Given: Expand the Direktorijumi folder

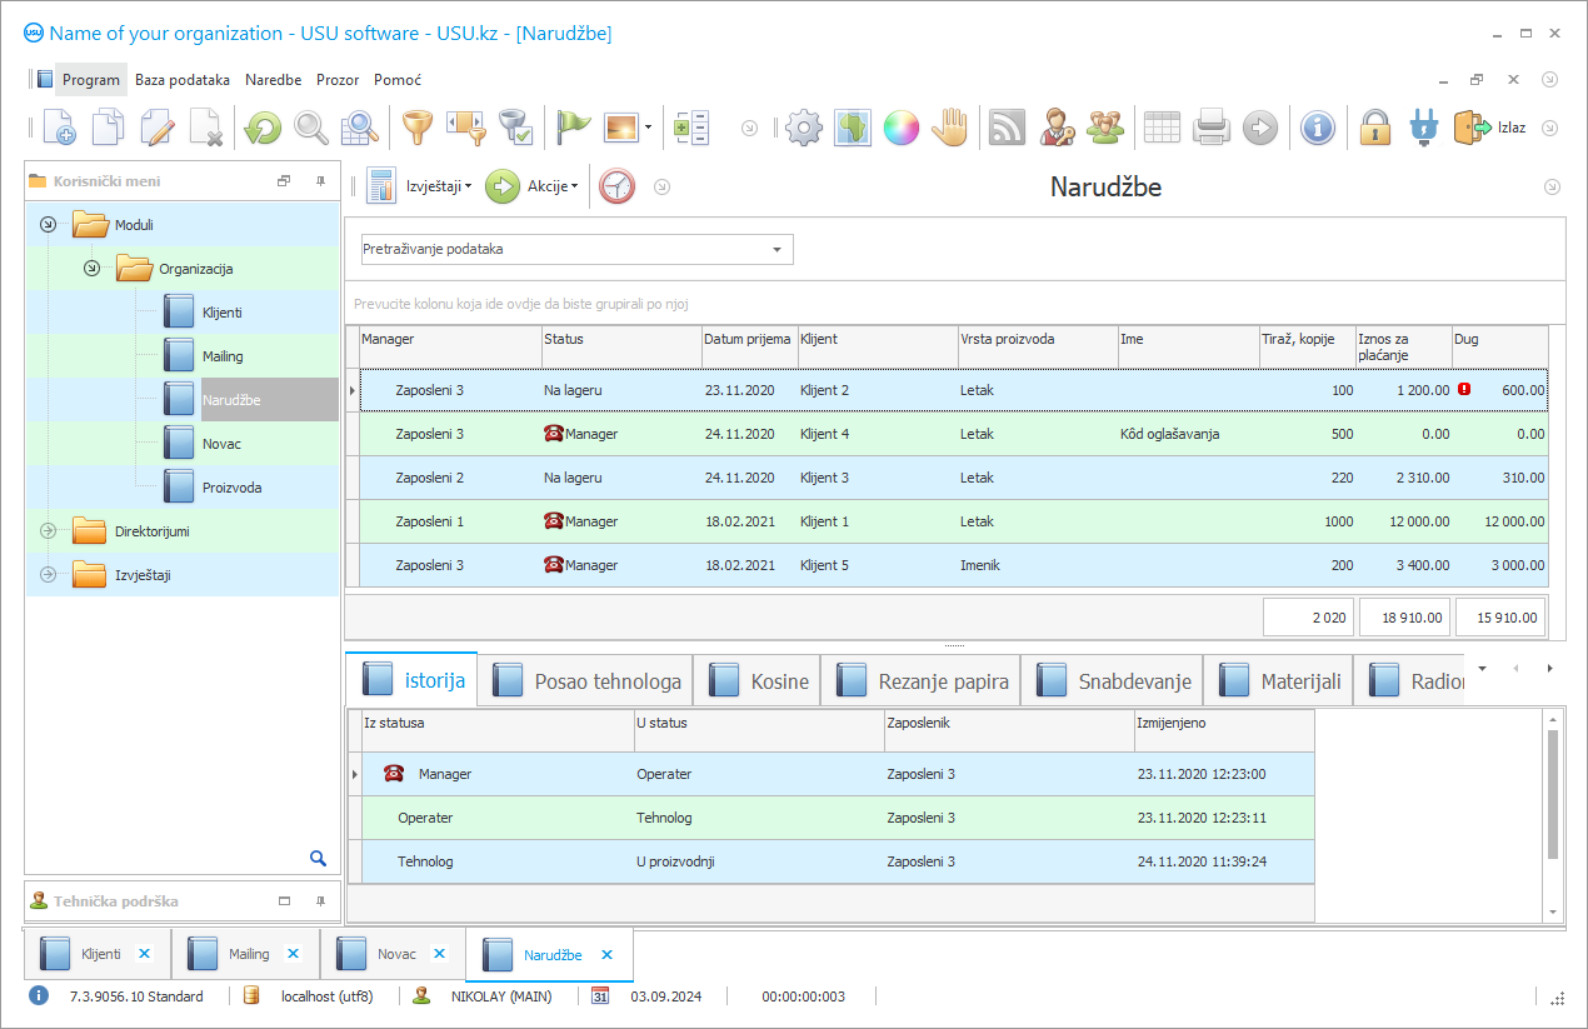Looking at the screenshot, I should 48,531.
